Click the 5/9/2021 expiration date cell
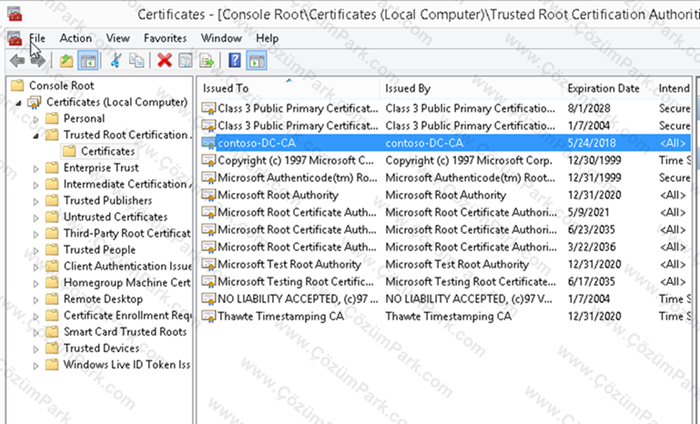Viewport: 700px width, 424px height. tap(588, 212)
